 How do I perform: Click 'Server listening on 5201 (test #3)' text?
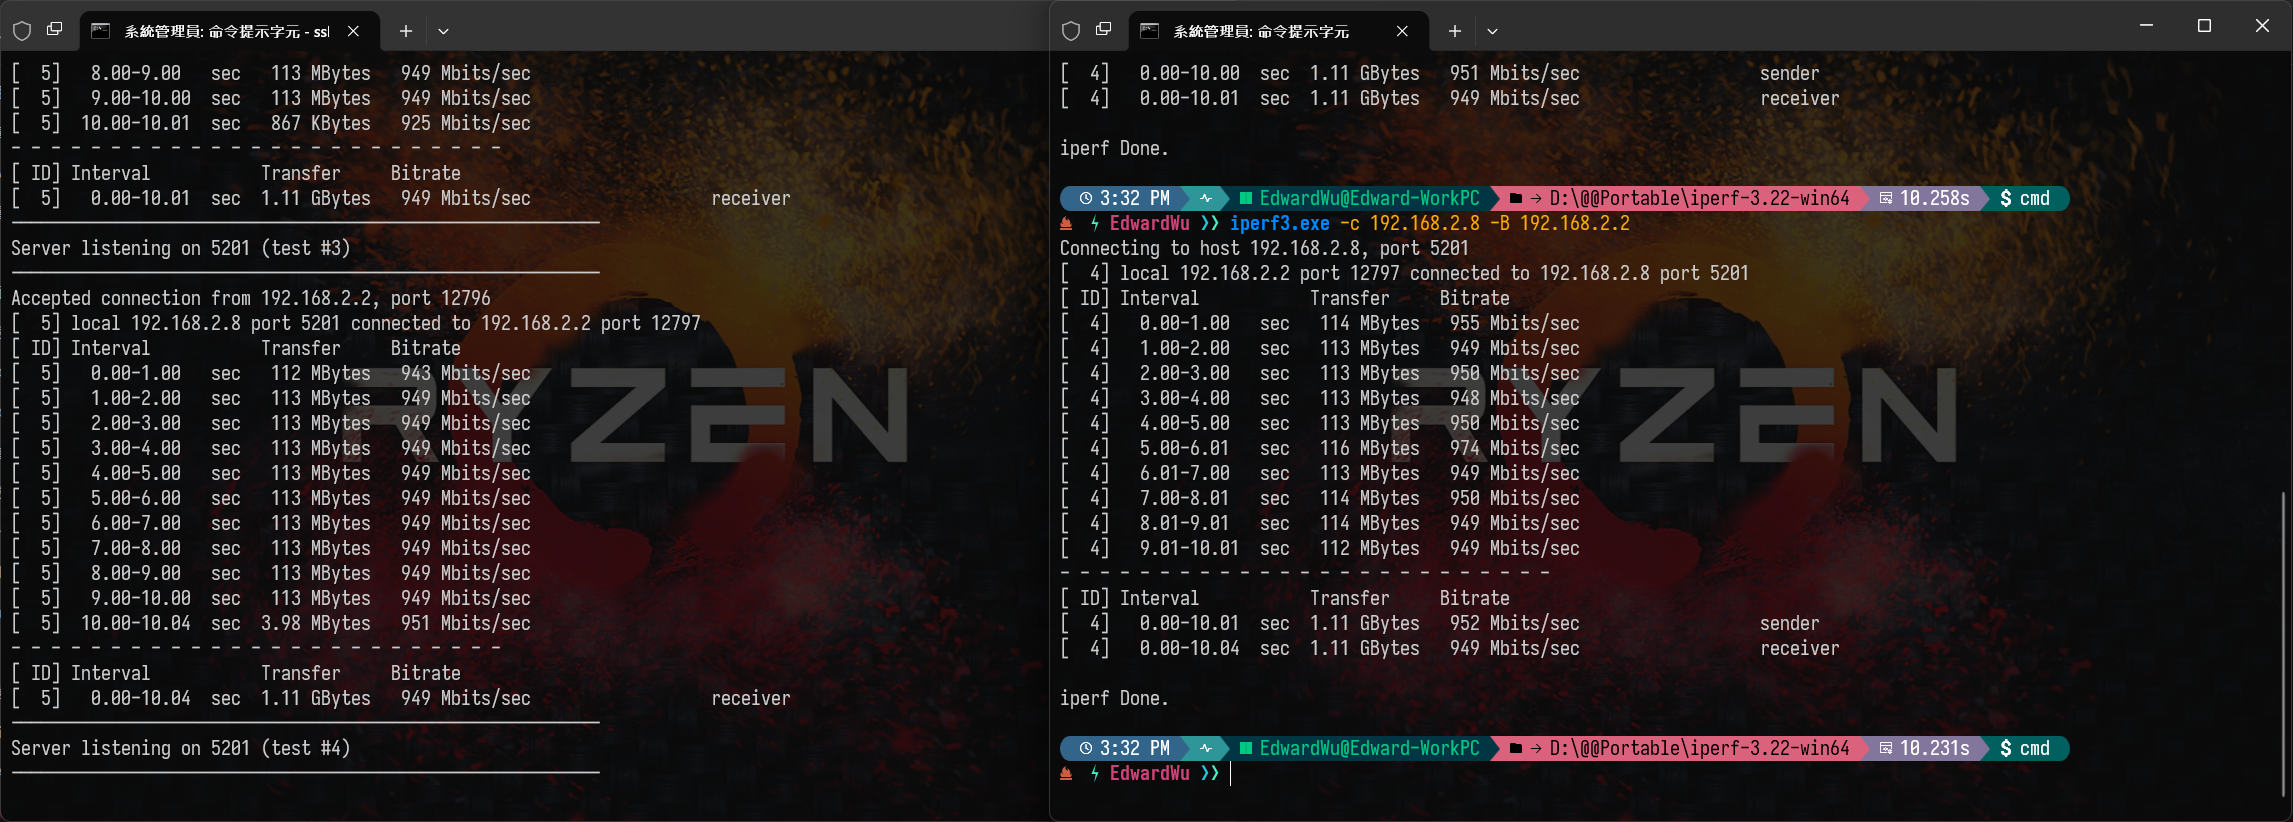coord(181,248)
